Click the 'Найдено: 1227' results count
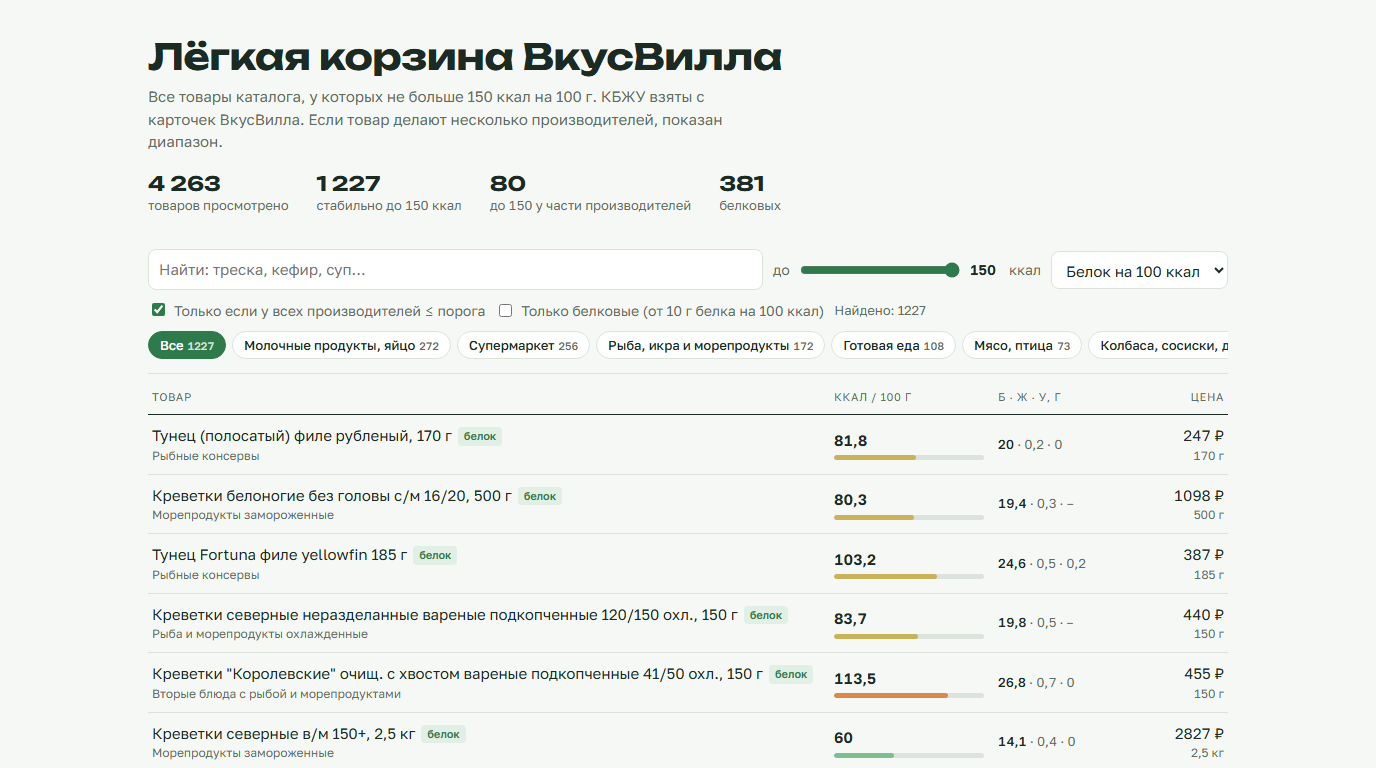1376x768 pixels. click(x=880, y=311)
